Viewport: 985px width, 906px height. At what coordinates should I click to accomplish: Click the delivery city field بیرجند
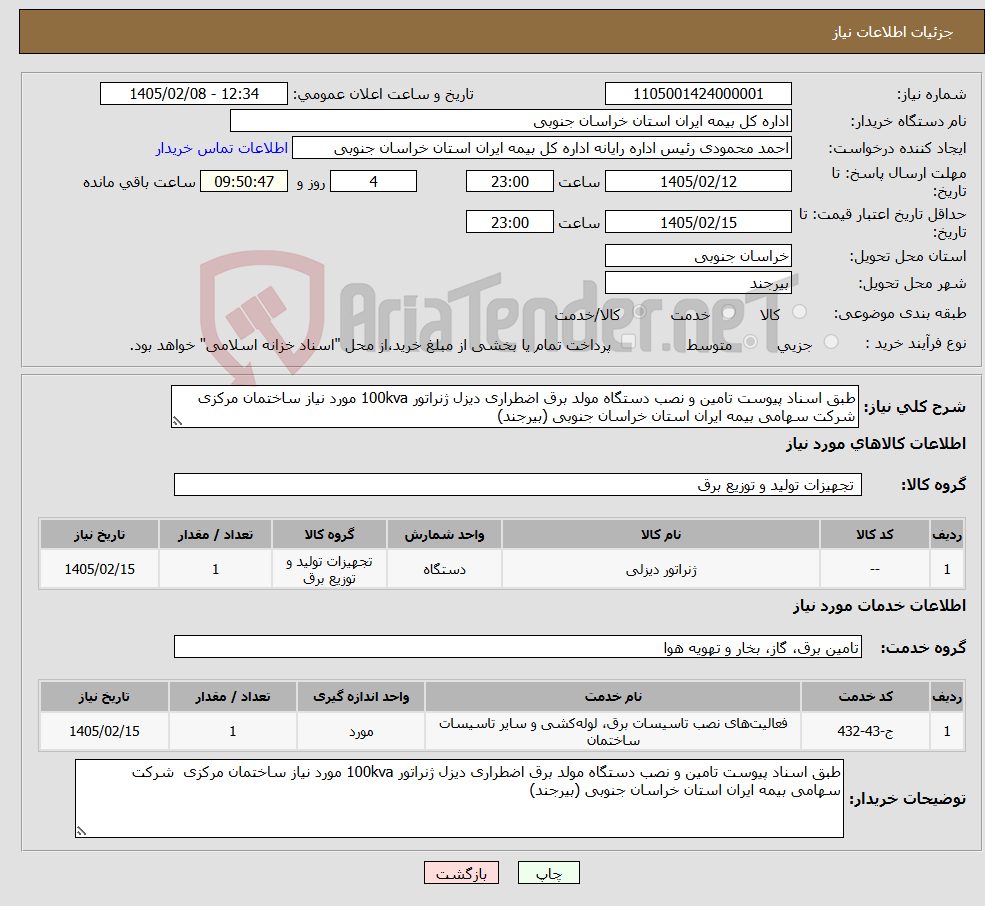click(698, 283)
